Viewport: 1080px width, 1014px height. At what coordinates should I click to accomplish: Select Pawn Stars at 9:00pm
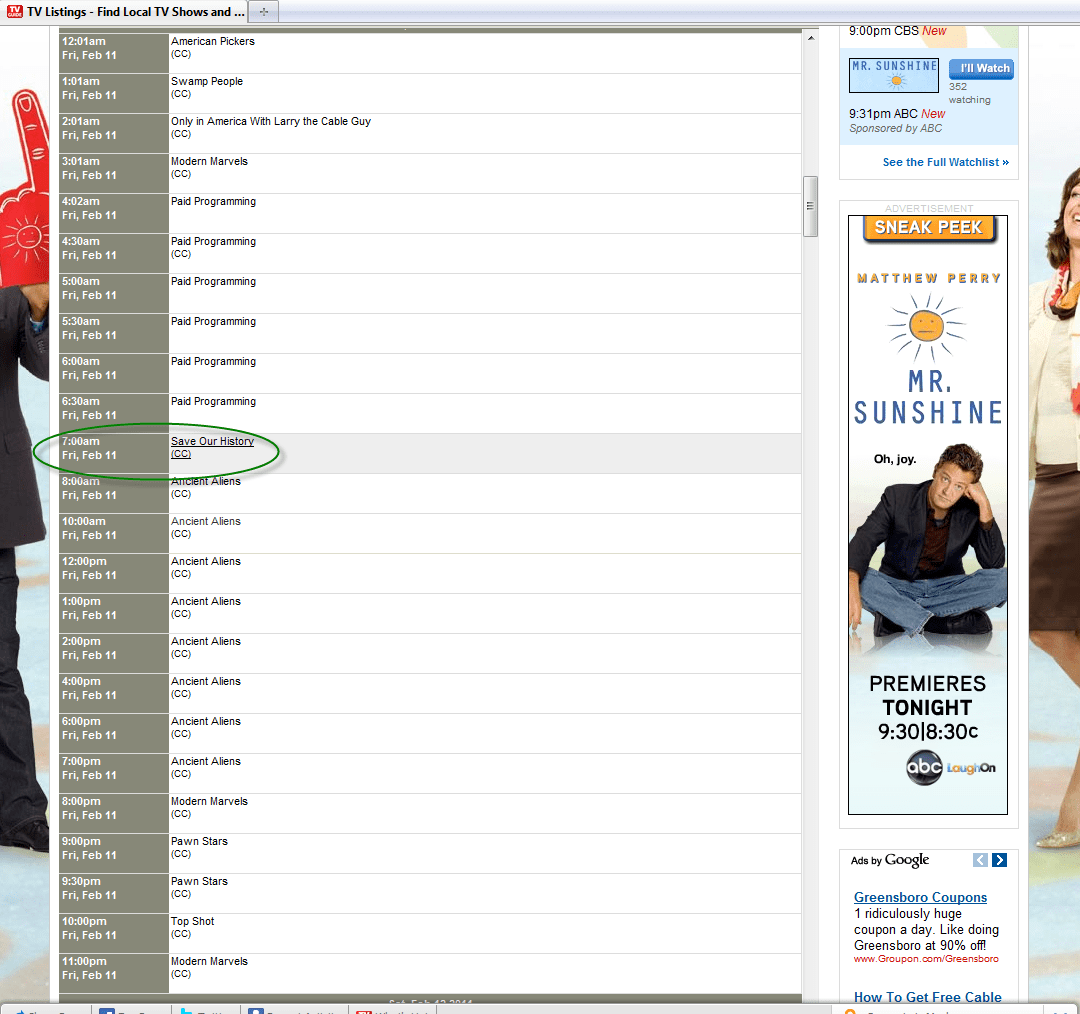(x=198, y=841)
